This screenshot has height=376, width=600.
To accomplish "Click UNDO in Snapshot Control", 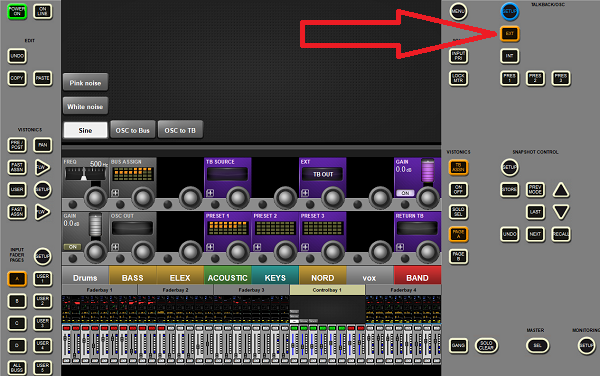I will pos(509,234).
